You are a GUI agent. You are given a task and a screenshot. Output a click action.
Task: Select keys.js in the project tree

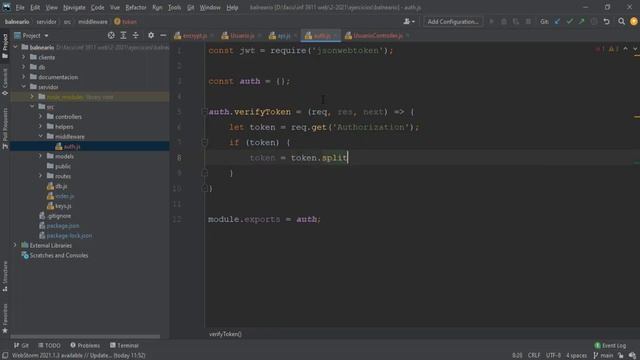(x=63, y=206)
